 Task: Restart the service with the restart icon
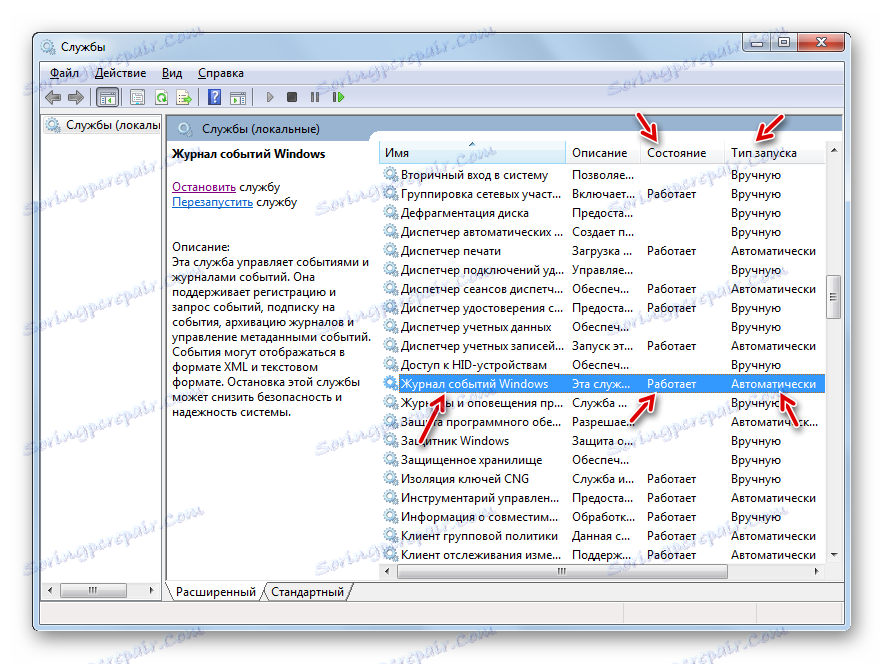[338, 98]
